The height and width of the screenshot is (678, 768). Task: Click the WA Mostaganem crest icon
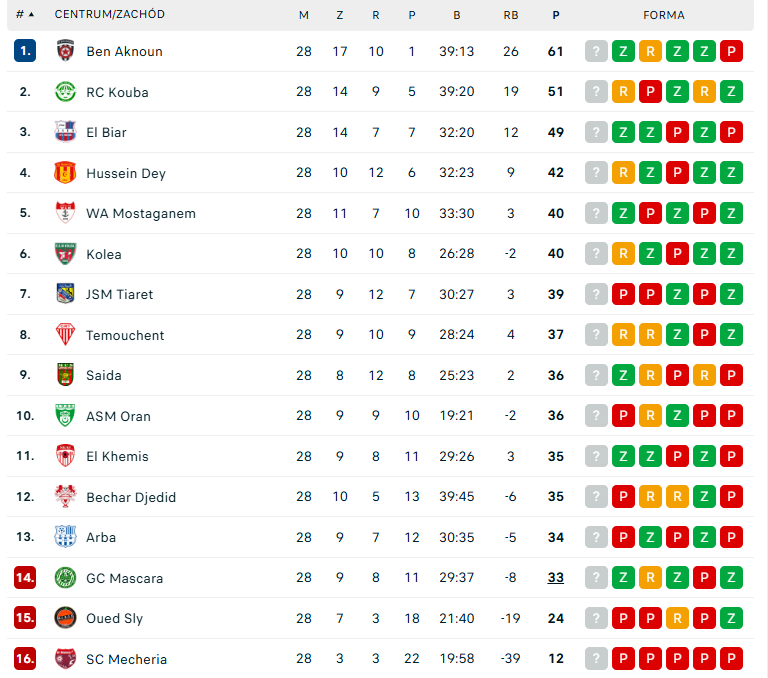[x=65, y=213]
